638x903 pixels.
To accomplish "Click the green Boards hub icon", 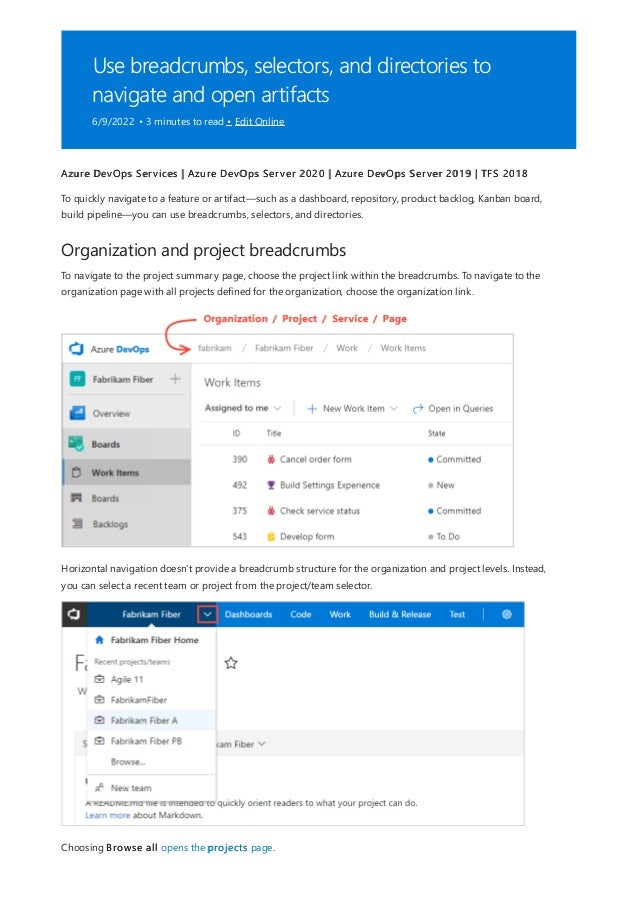I will point(77,443).
